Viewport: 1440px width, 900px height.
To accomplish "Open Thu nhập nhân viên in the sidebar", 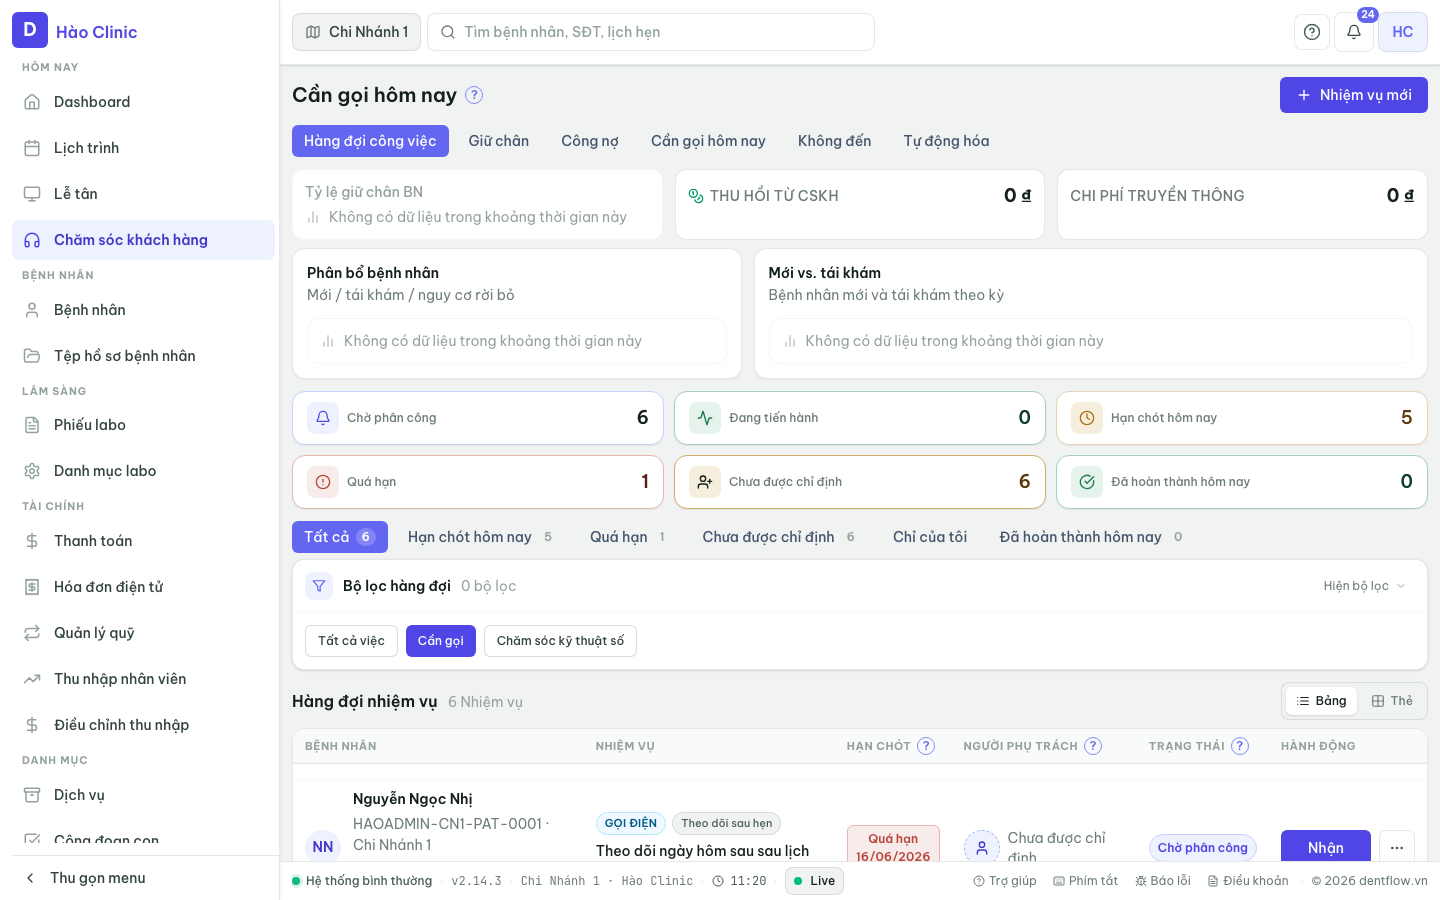I will 145,679.
